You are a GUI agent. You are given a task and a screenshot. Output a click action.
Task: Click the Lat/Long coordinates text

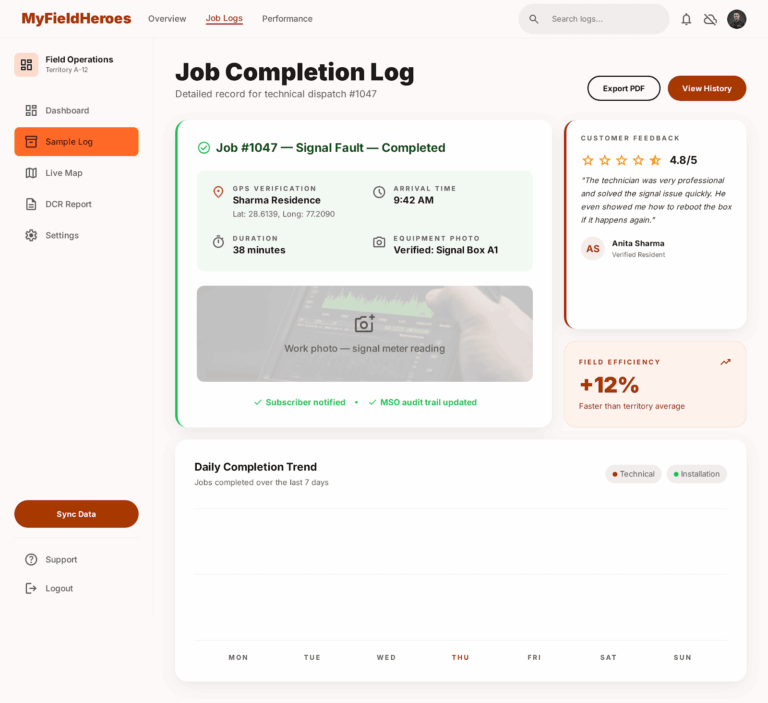coord(284,214)
